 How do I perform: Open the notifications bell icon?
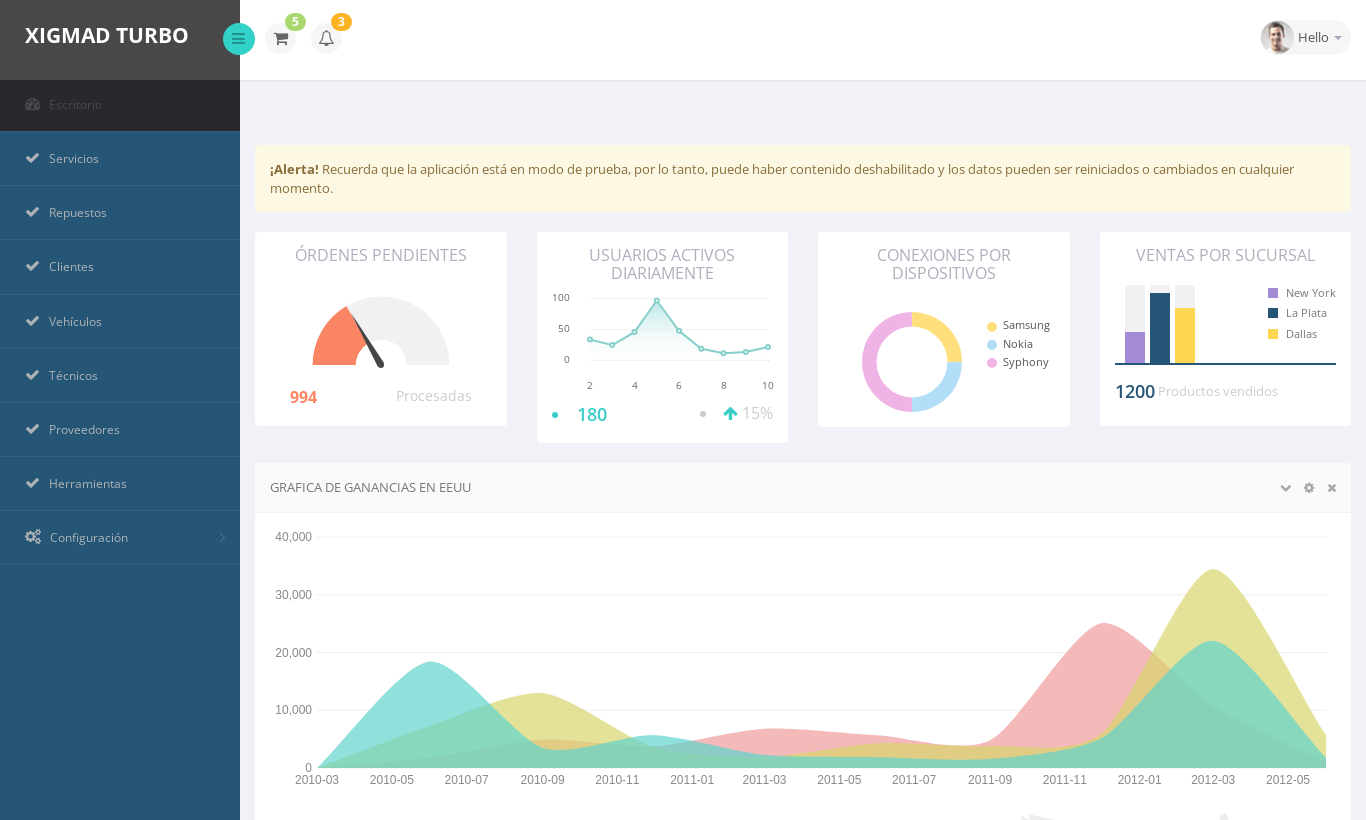click(326, 39)
